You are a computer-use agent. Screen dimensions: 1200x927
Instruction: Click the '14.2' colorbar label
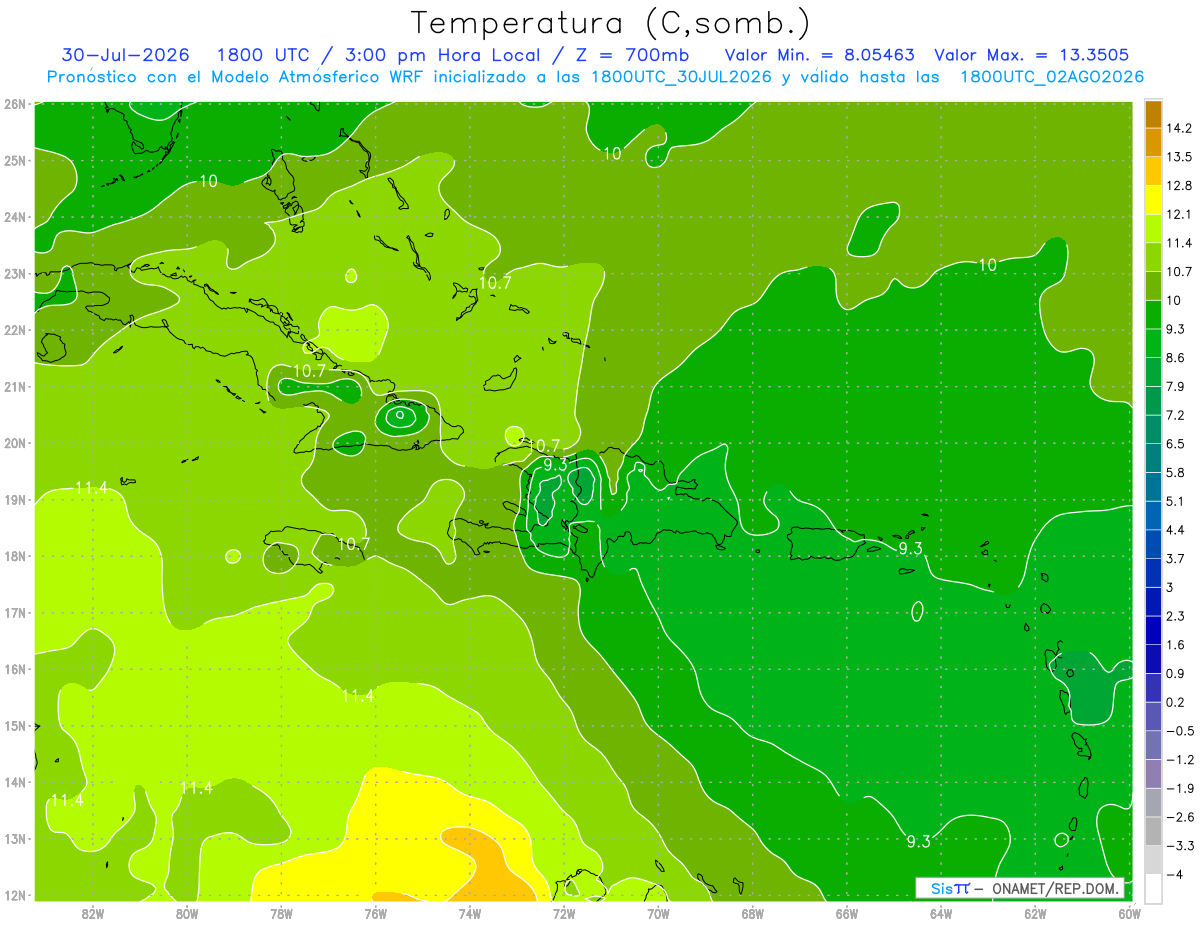(x=1178, y=128)
